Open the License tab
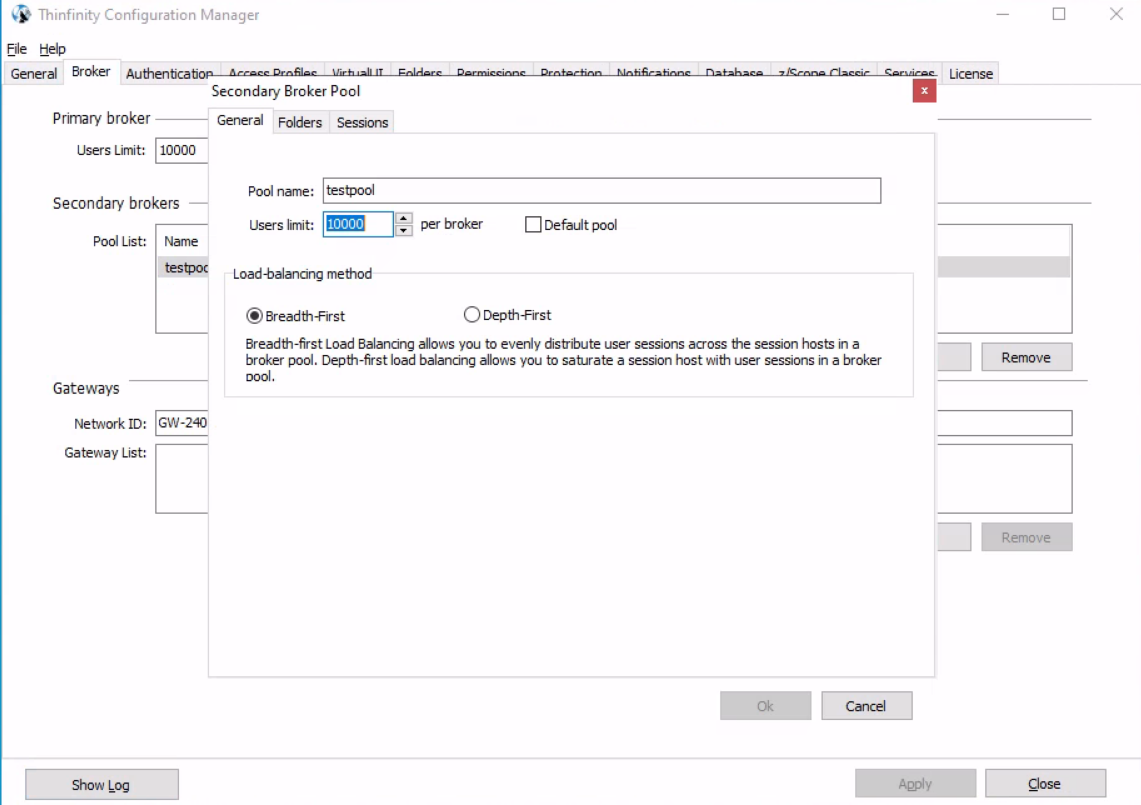1141x805 pixels. [971, 74]
